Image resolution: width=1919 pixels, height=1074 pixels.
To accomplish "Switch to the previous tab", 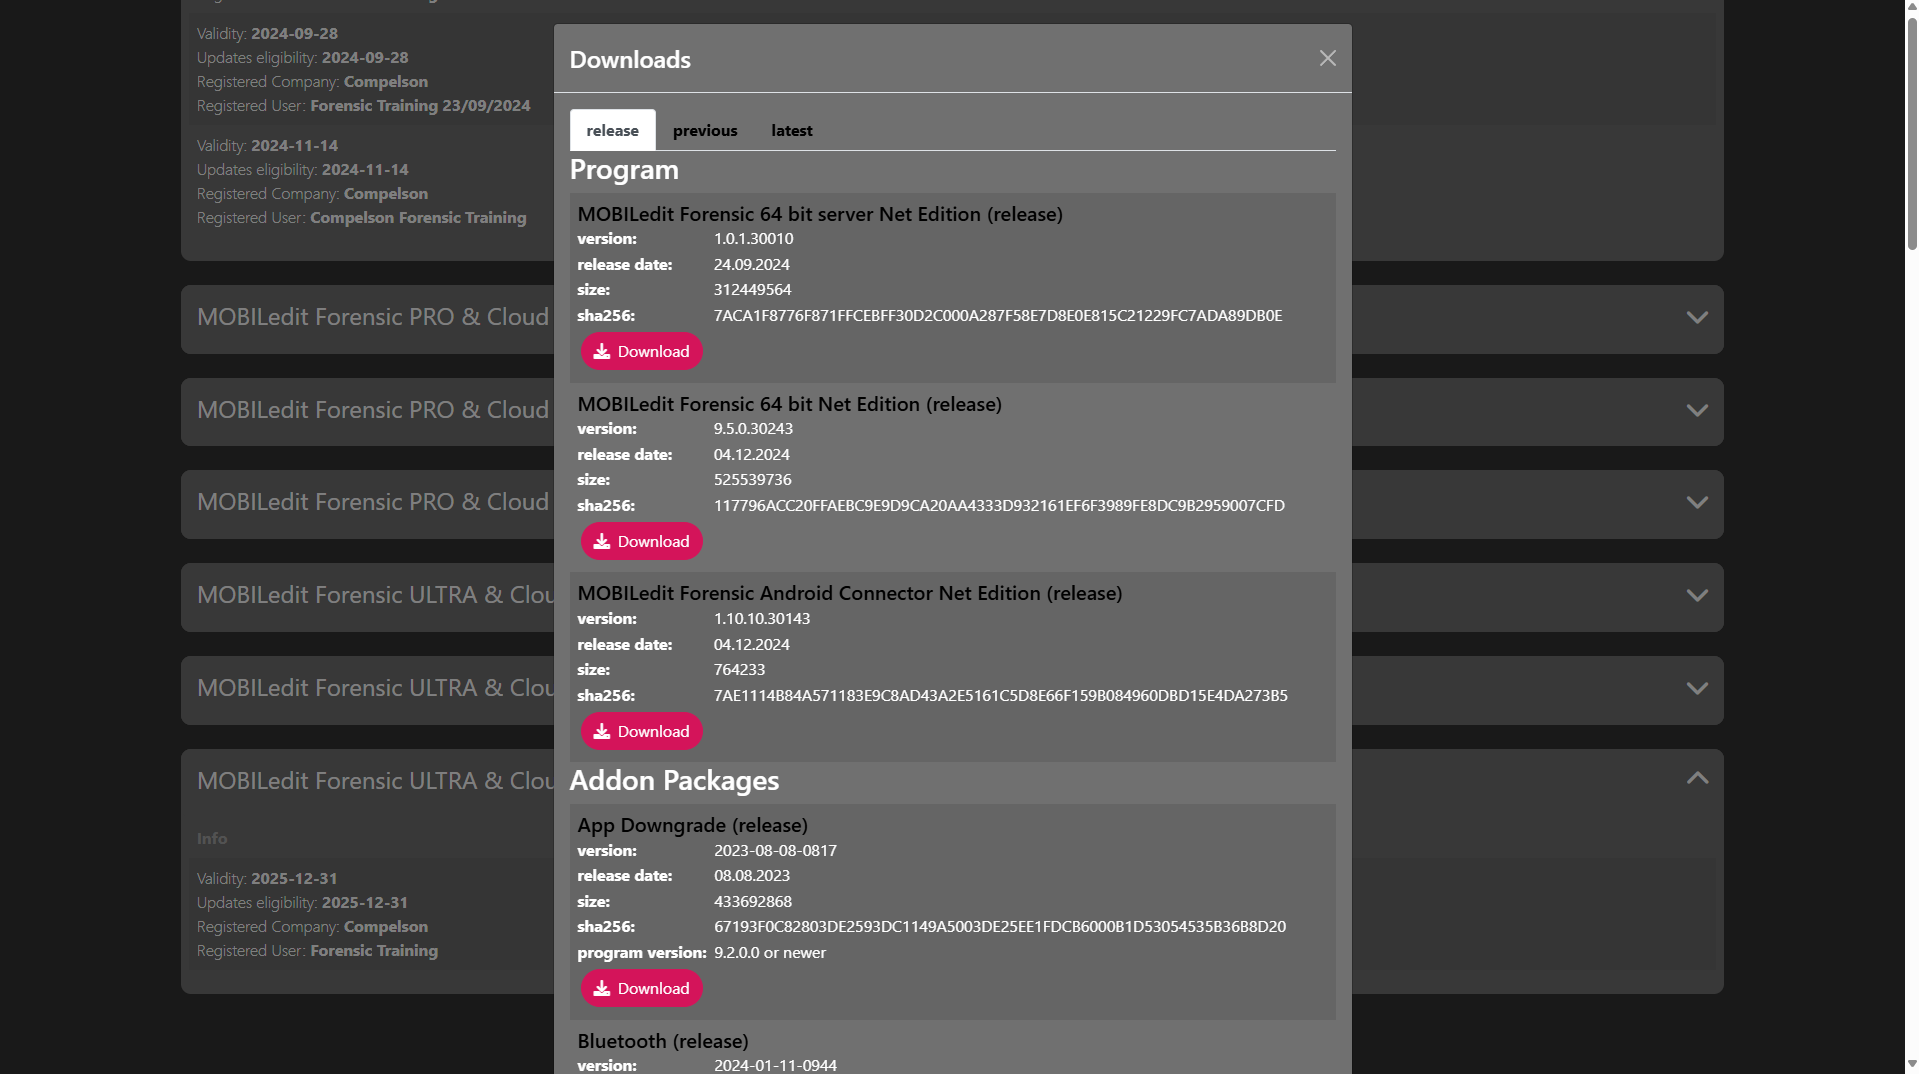I will (x=704, y=130).
